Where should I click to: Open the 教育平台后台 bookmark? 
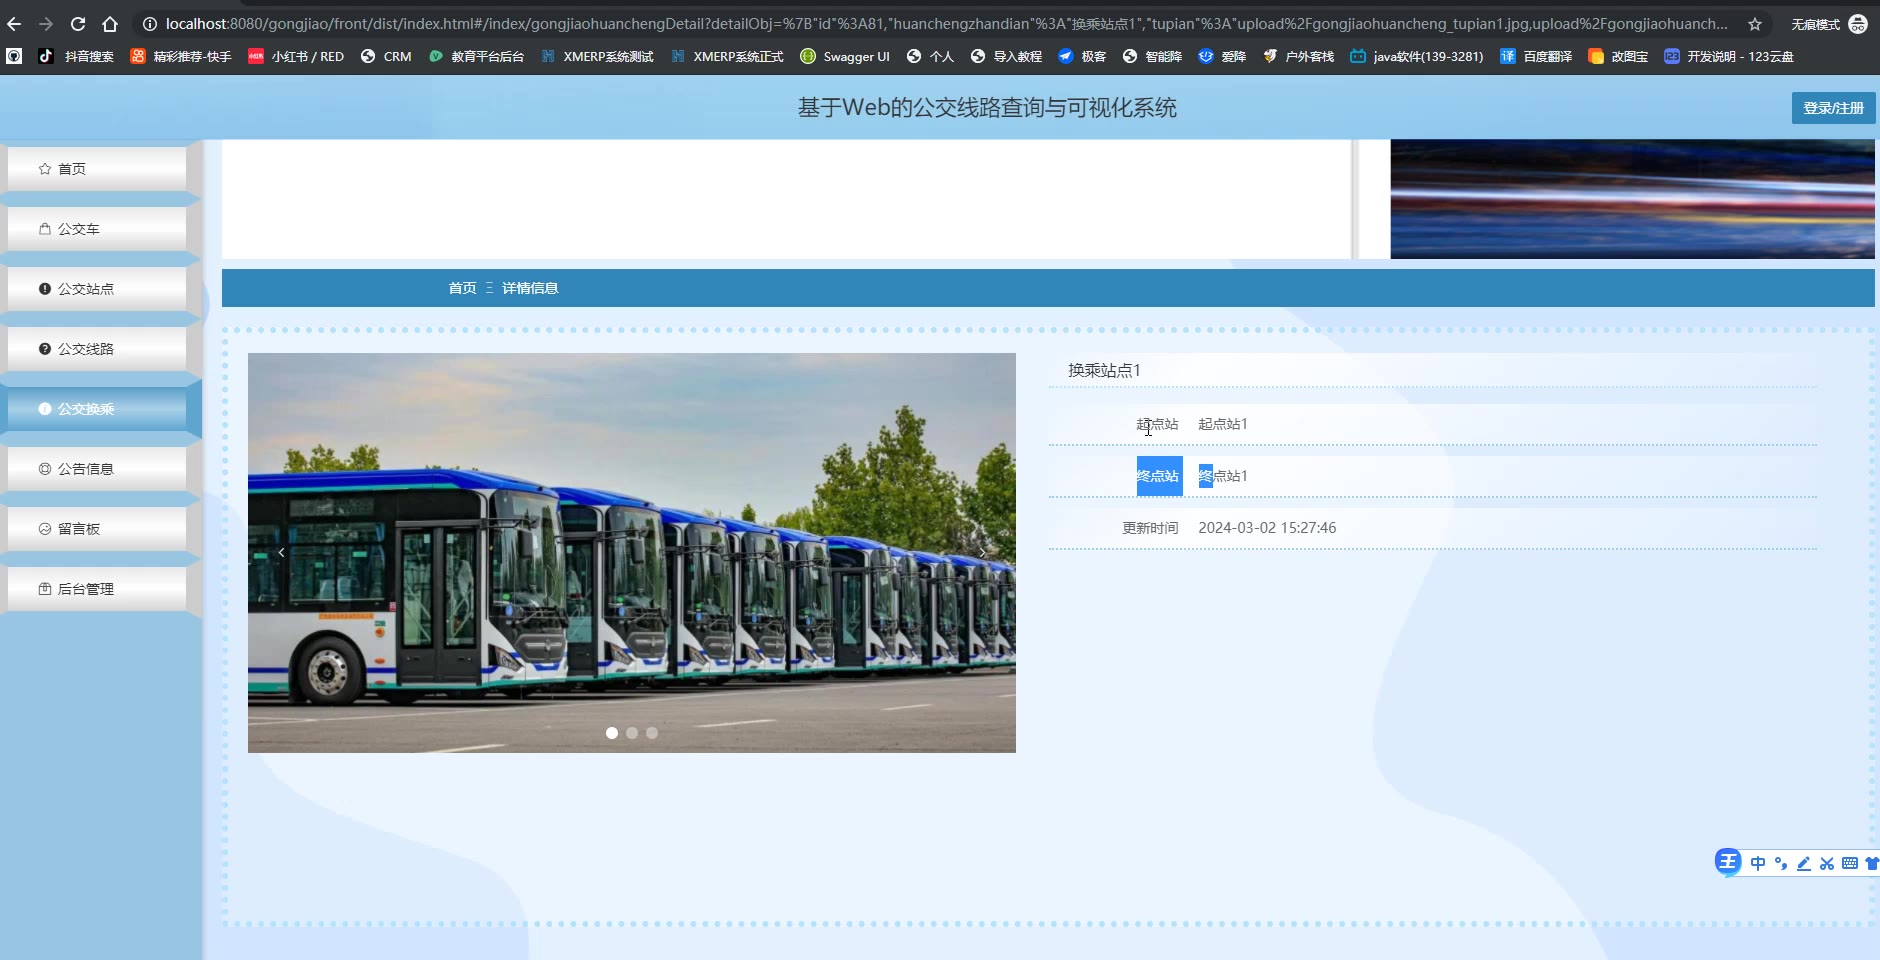click(476, 57)
